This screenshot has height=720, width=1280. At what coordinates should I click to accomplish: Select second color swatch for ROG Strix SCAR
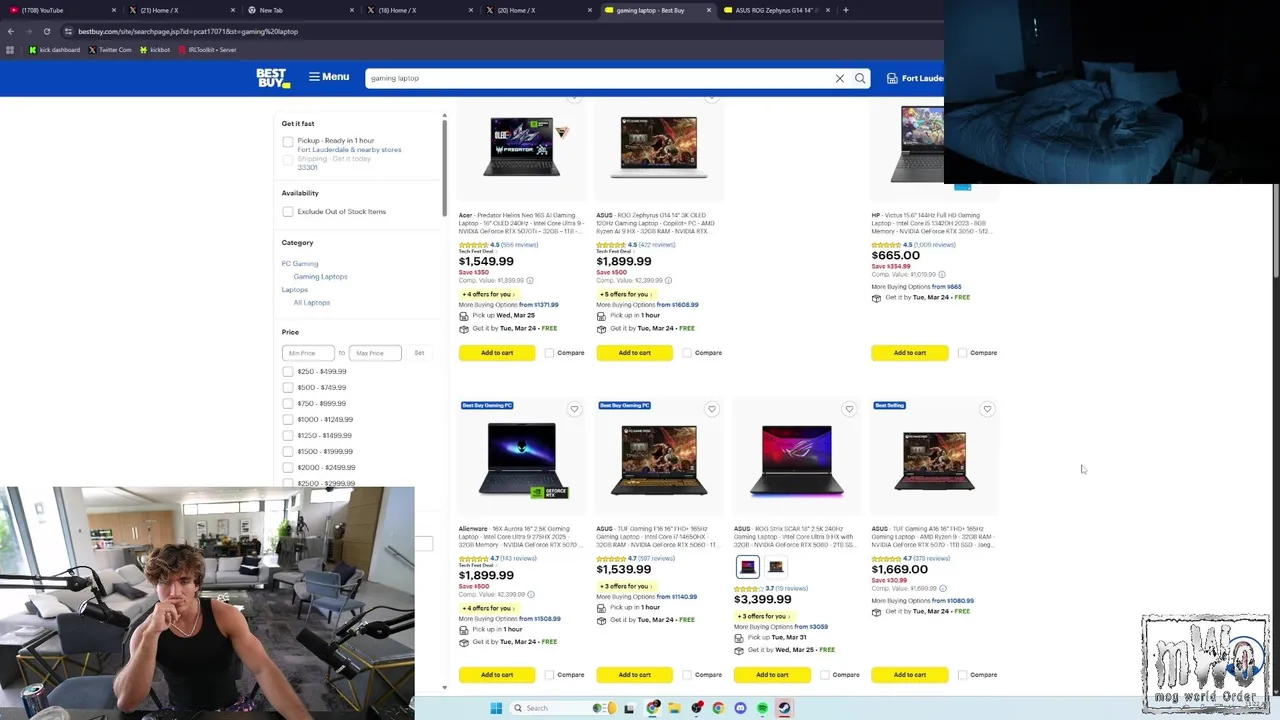(x=776, y=567)
